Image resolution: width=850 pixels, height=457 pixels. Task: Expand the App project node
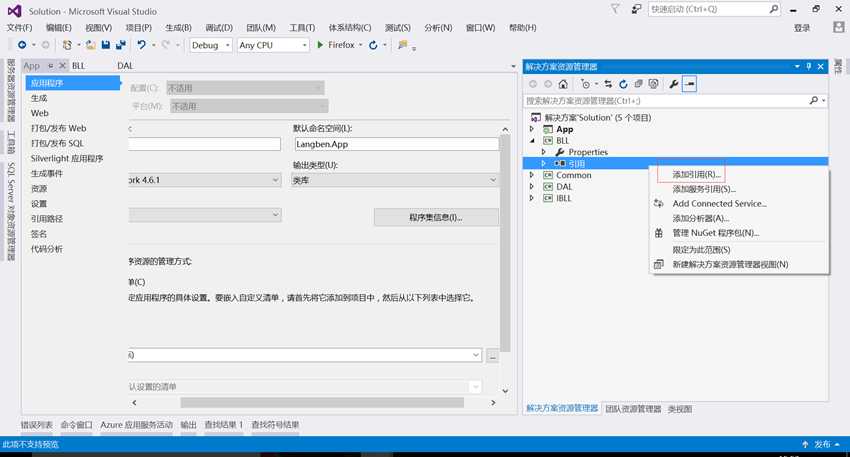pos(532,129)
